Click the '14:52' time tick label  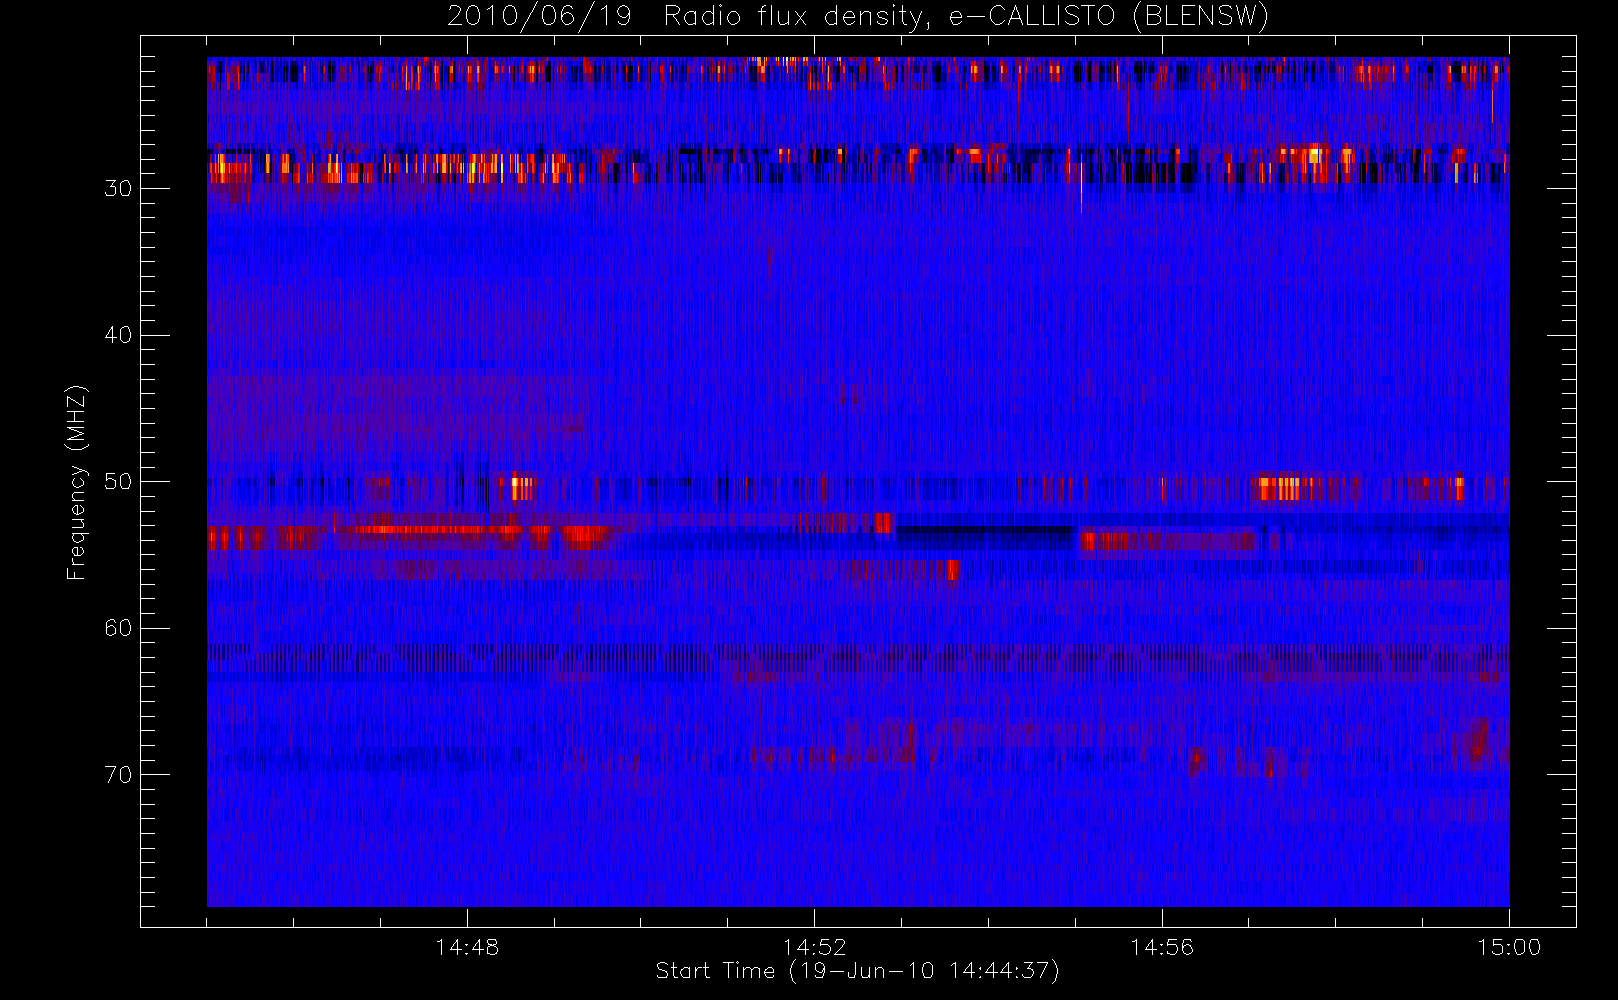point(814,947)
